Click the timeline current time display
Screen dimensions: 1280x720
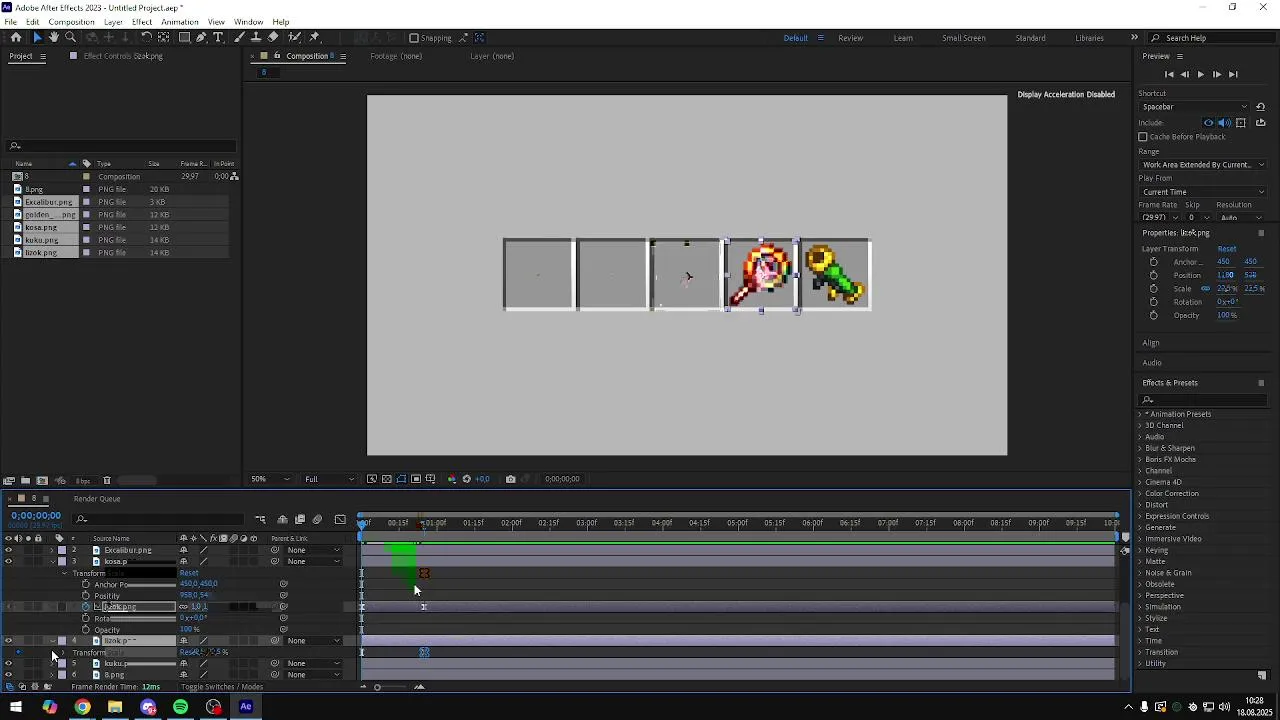[x=36, y=516]
